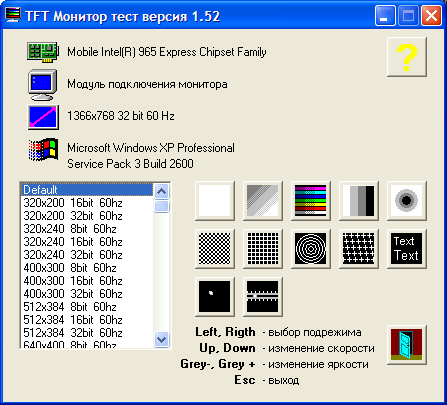Choose 320x200 16bit 60hz mode
447x405 pixels.
tap(87, 203)
